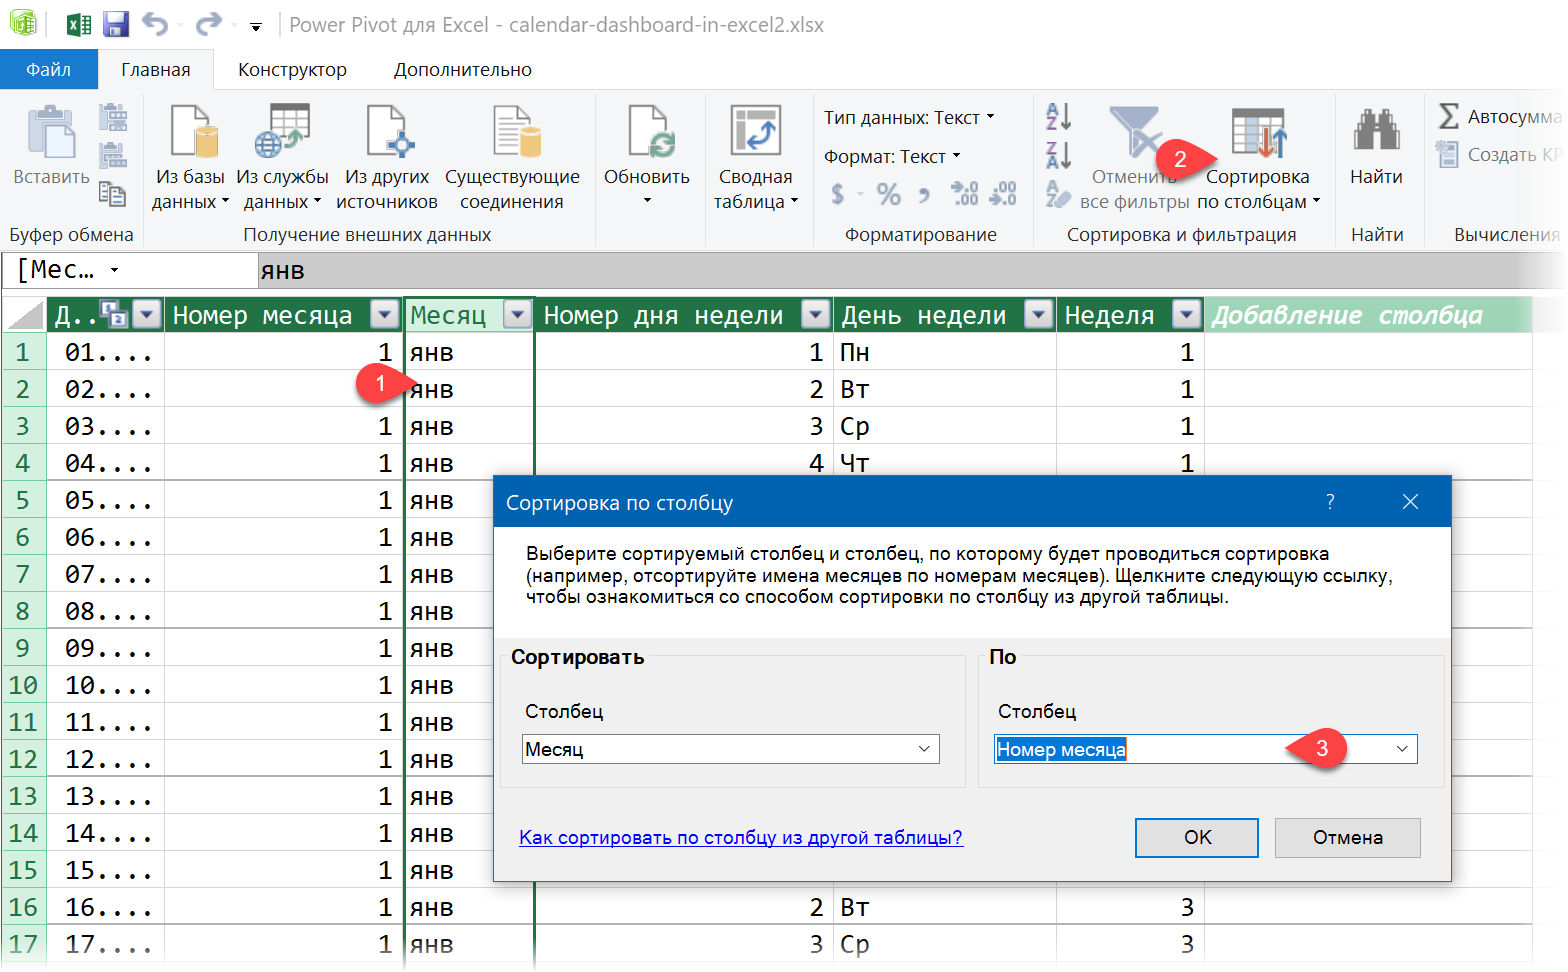
Task: Switch to Excel workbook icon
Action: pyautogui.click(x=79, y=24)
